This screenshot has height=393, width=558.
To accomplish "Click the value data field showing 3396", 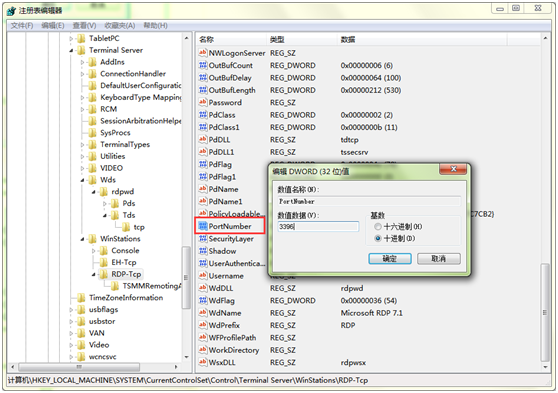I will 318,226.
